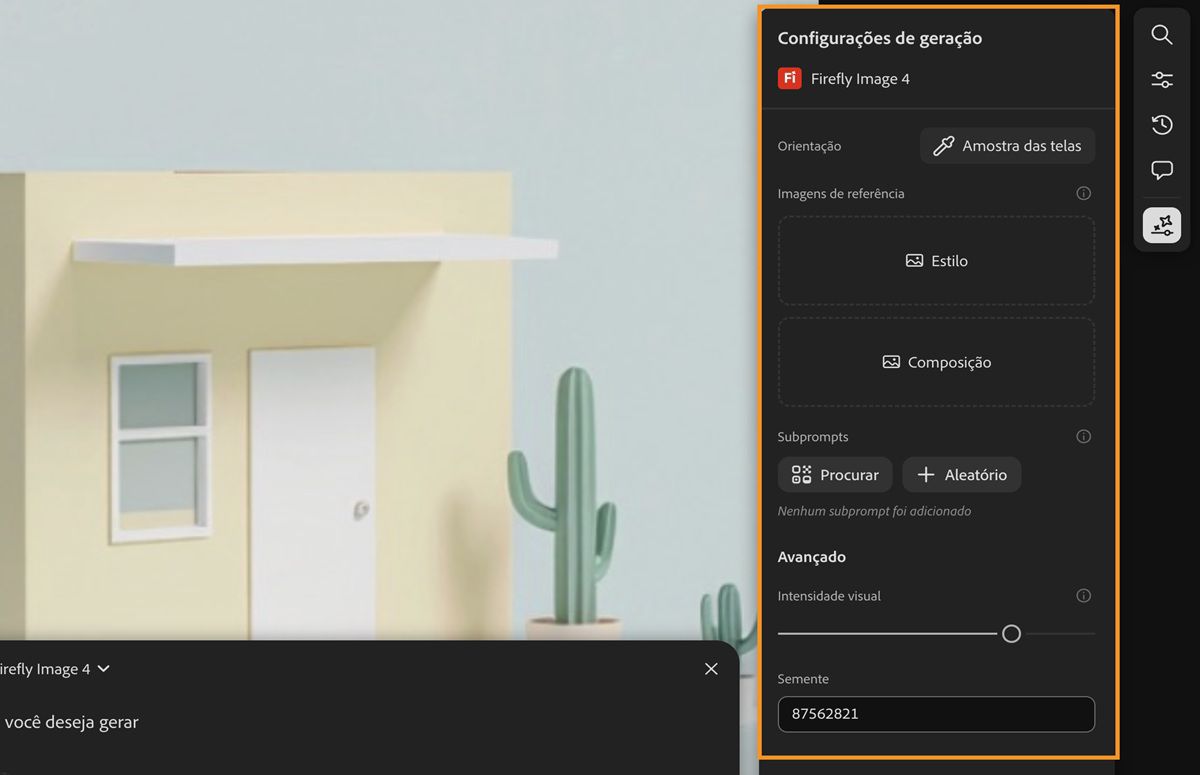Browse subprompts using the Procurar button
Image resolution: width=1200 pixels, height=775 pixels.
point(835,474)
